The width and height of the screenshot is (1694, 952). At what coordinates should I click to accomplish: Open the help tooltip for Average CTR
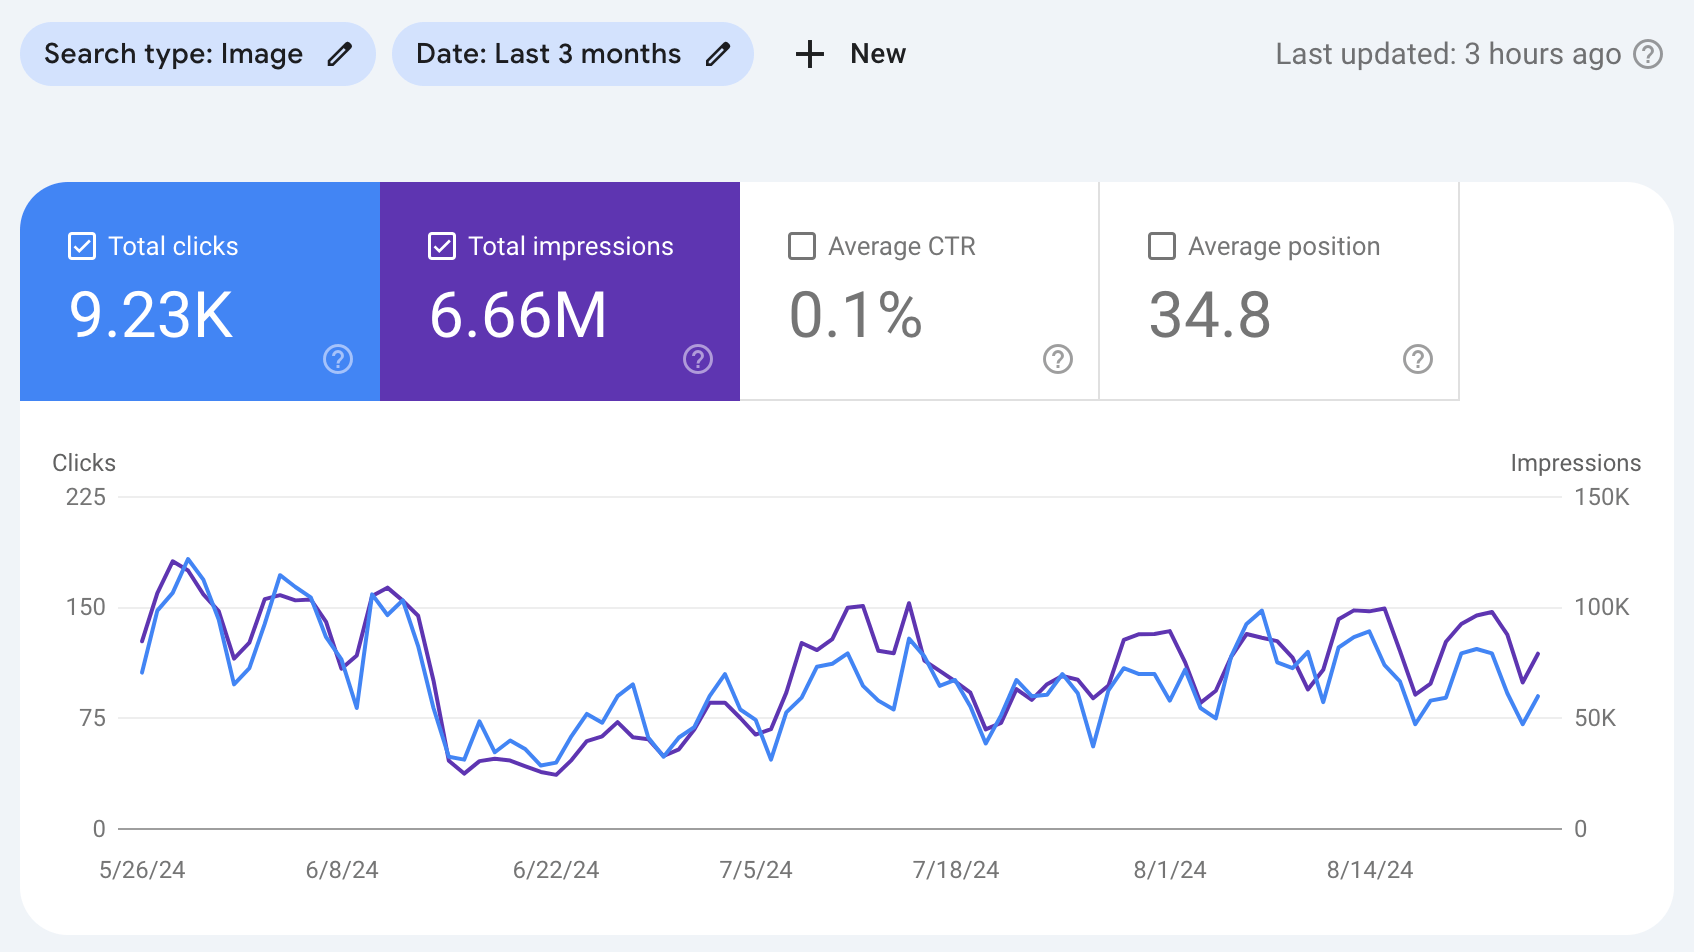[1058, 359]
